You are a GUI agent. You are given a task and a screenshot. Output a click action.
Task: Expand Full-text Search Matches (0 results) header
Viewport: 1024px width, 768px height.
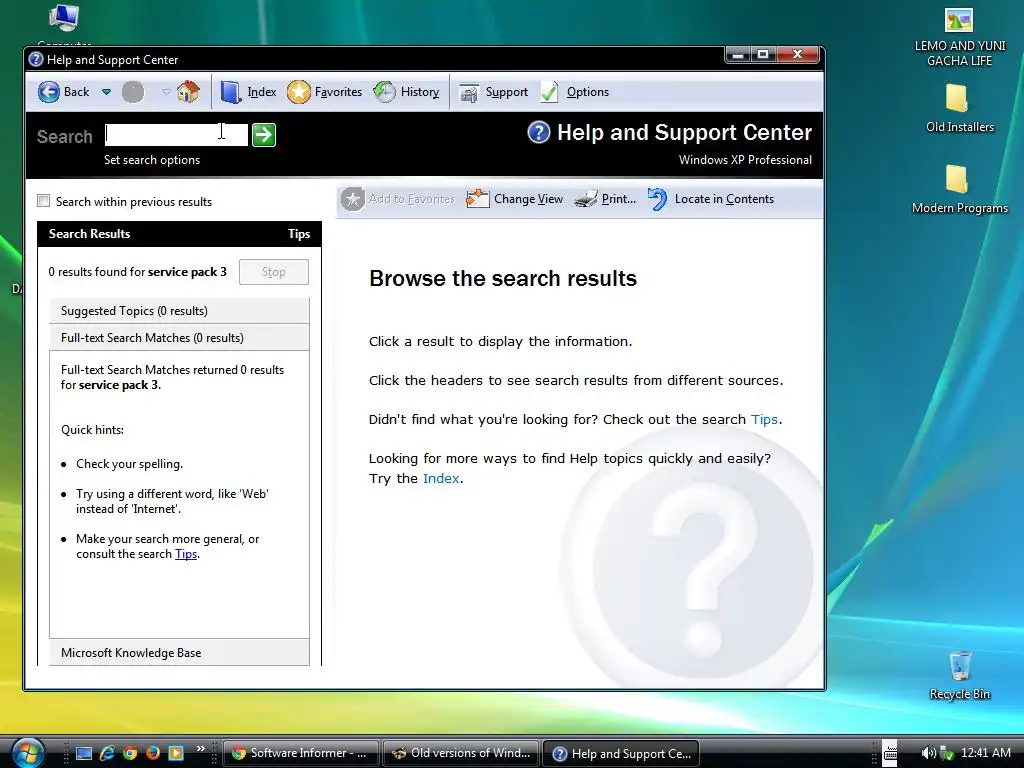180,338
